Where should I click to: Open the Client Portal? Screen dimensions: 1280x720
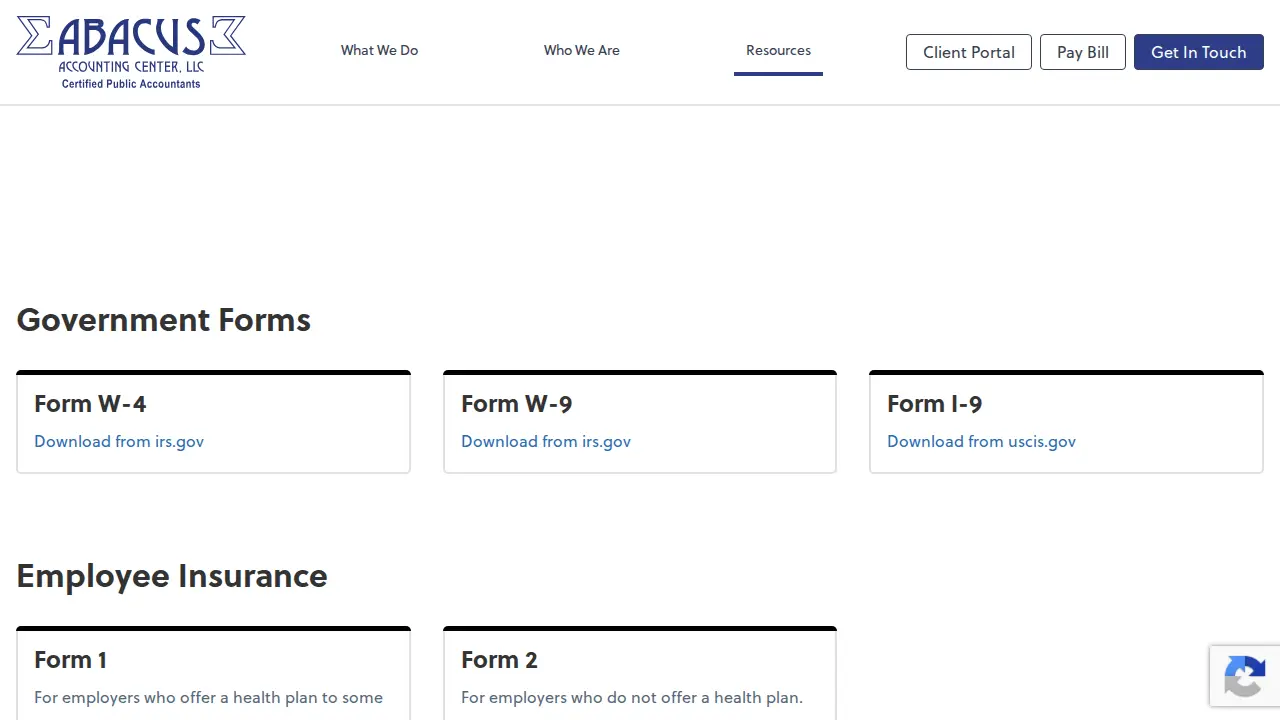[x=969, y=52]
